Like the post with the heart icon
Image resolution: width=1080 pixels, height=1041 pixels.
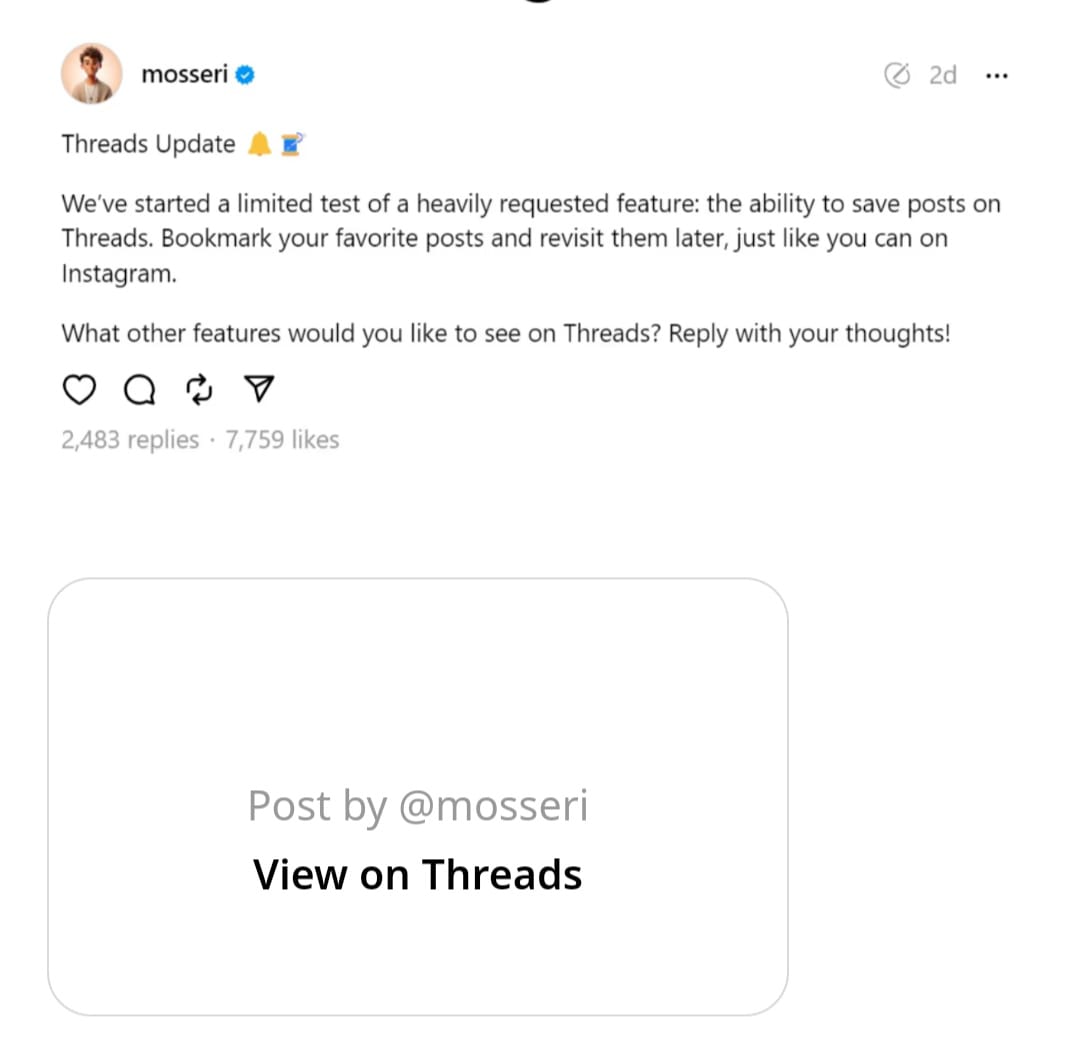[79, 390]
